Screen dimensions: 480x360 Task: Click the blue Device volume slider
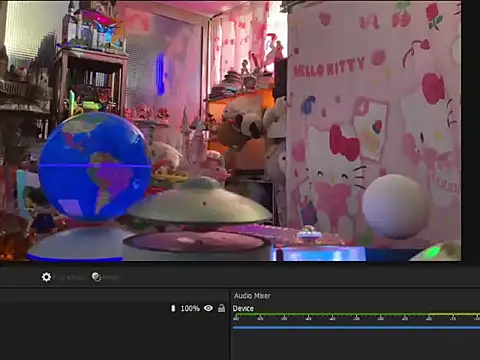point(356,328)
